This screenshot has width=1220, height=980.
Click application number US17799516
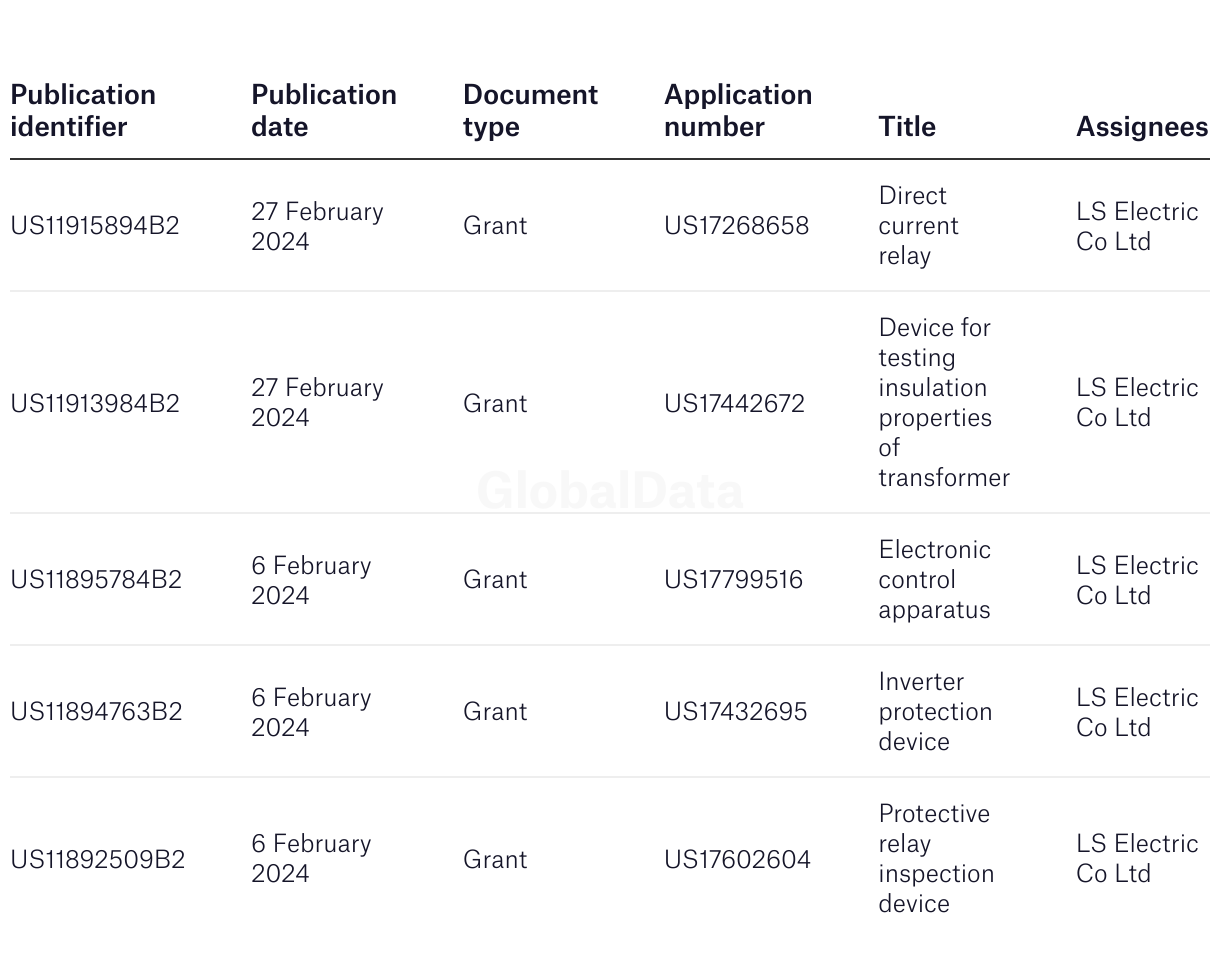coord(734,580)
